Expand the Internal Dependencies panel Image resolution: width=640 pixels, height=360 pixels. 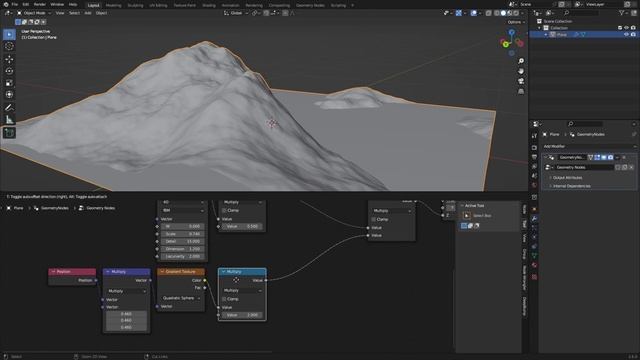[571, 186]
